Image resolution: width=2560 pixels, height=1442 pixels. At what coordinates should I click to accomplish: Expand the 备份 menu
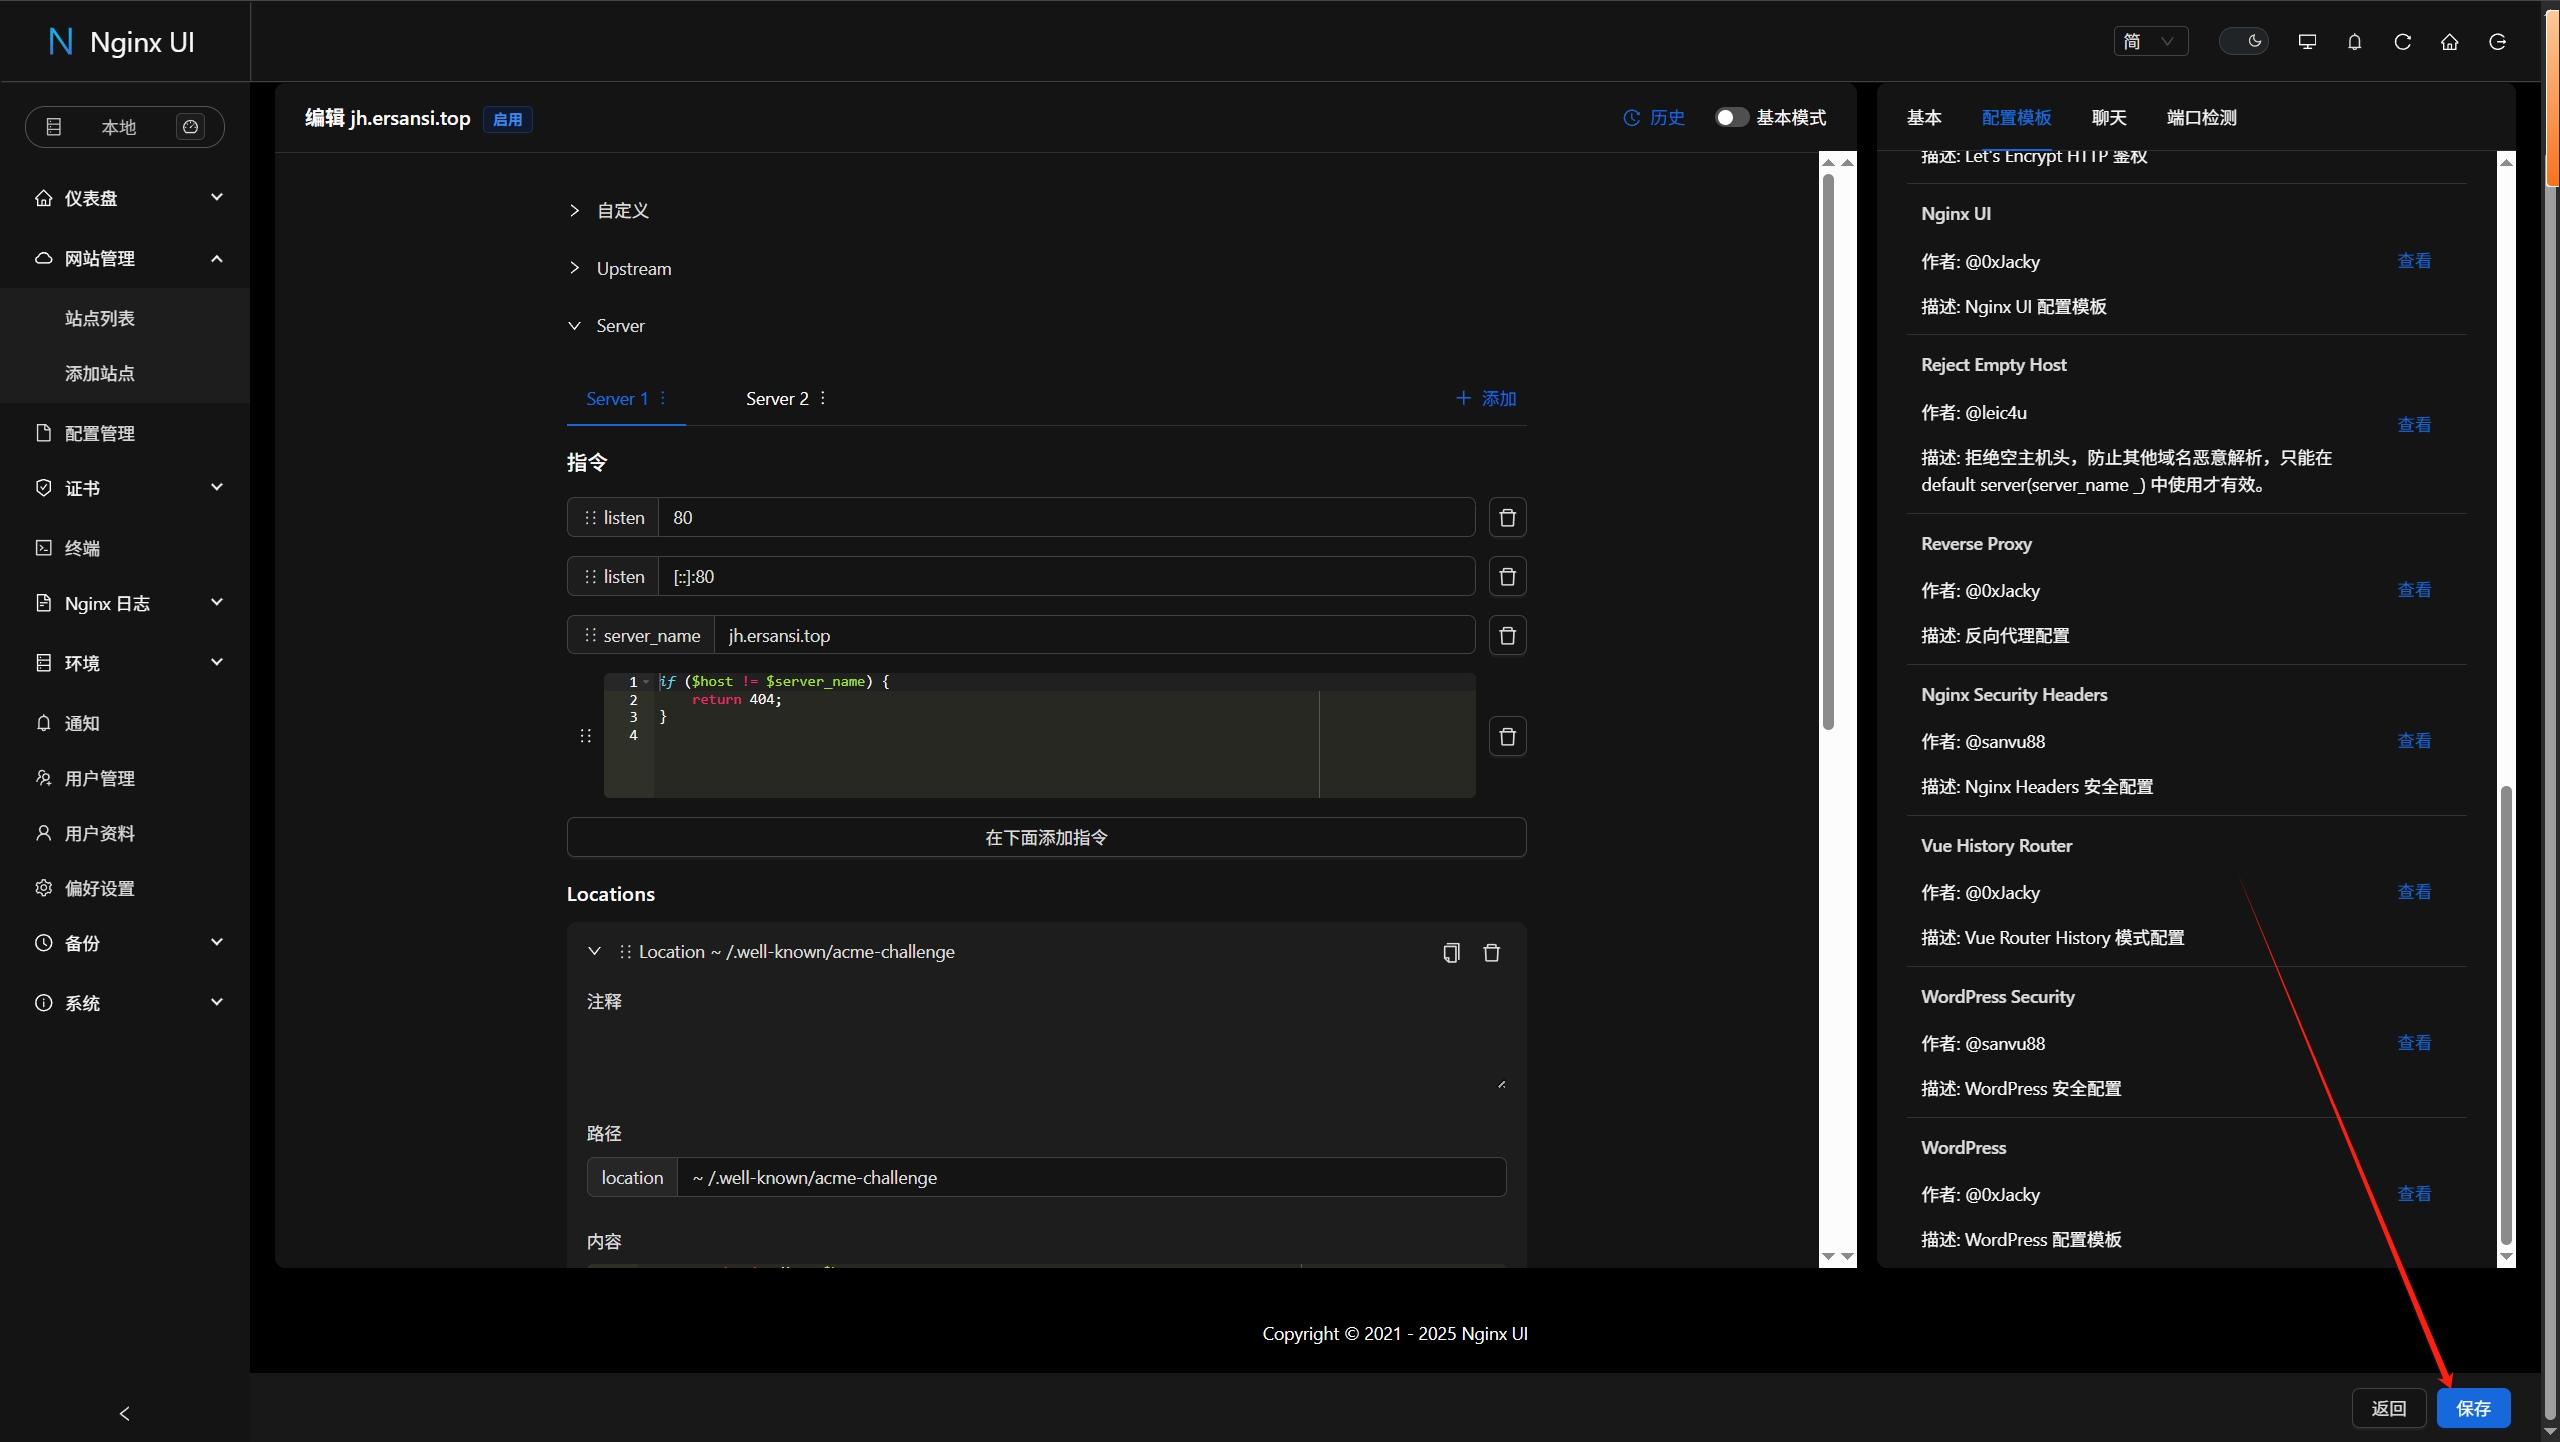[125, 943]
